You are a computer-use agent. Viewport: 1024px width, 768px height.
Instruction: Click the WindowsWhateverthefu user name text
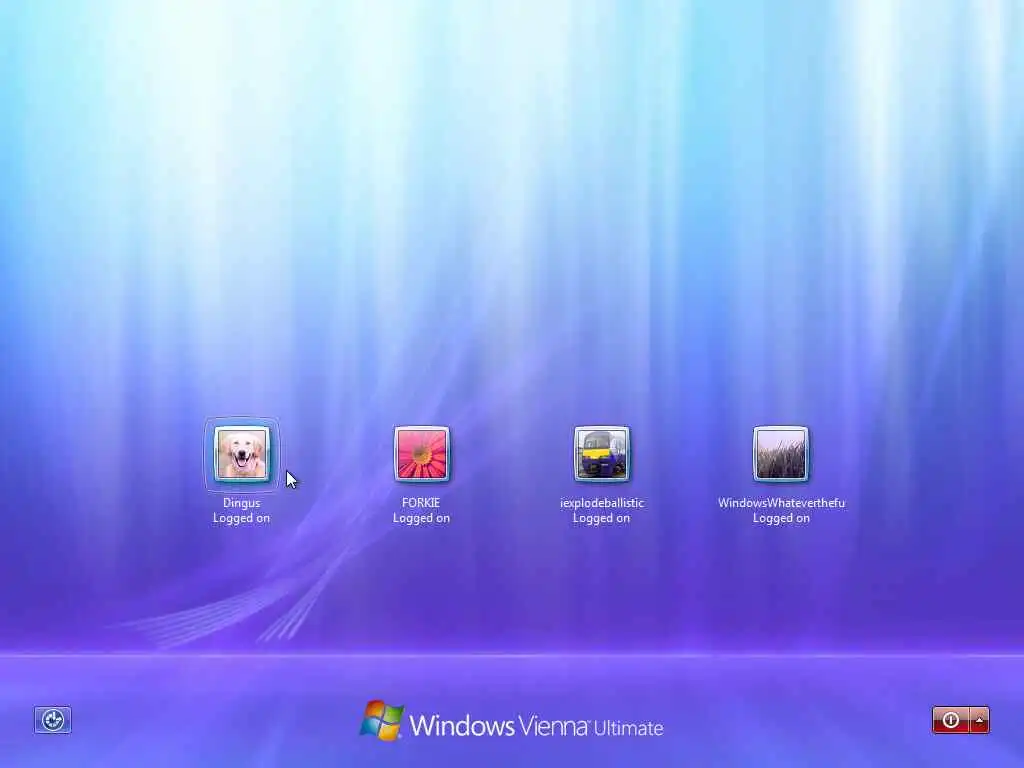(781, 503)
